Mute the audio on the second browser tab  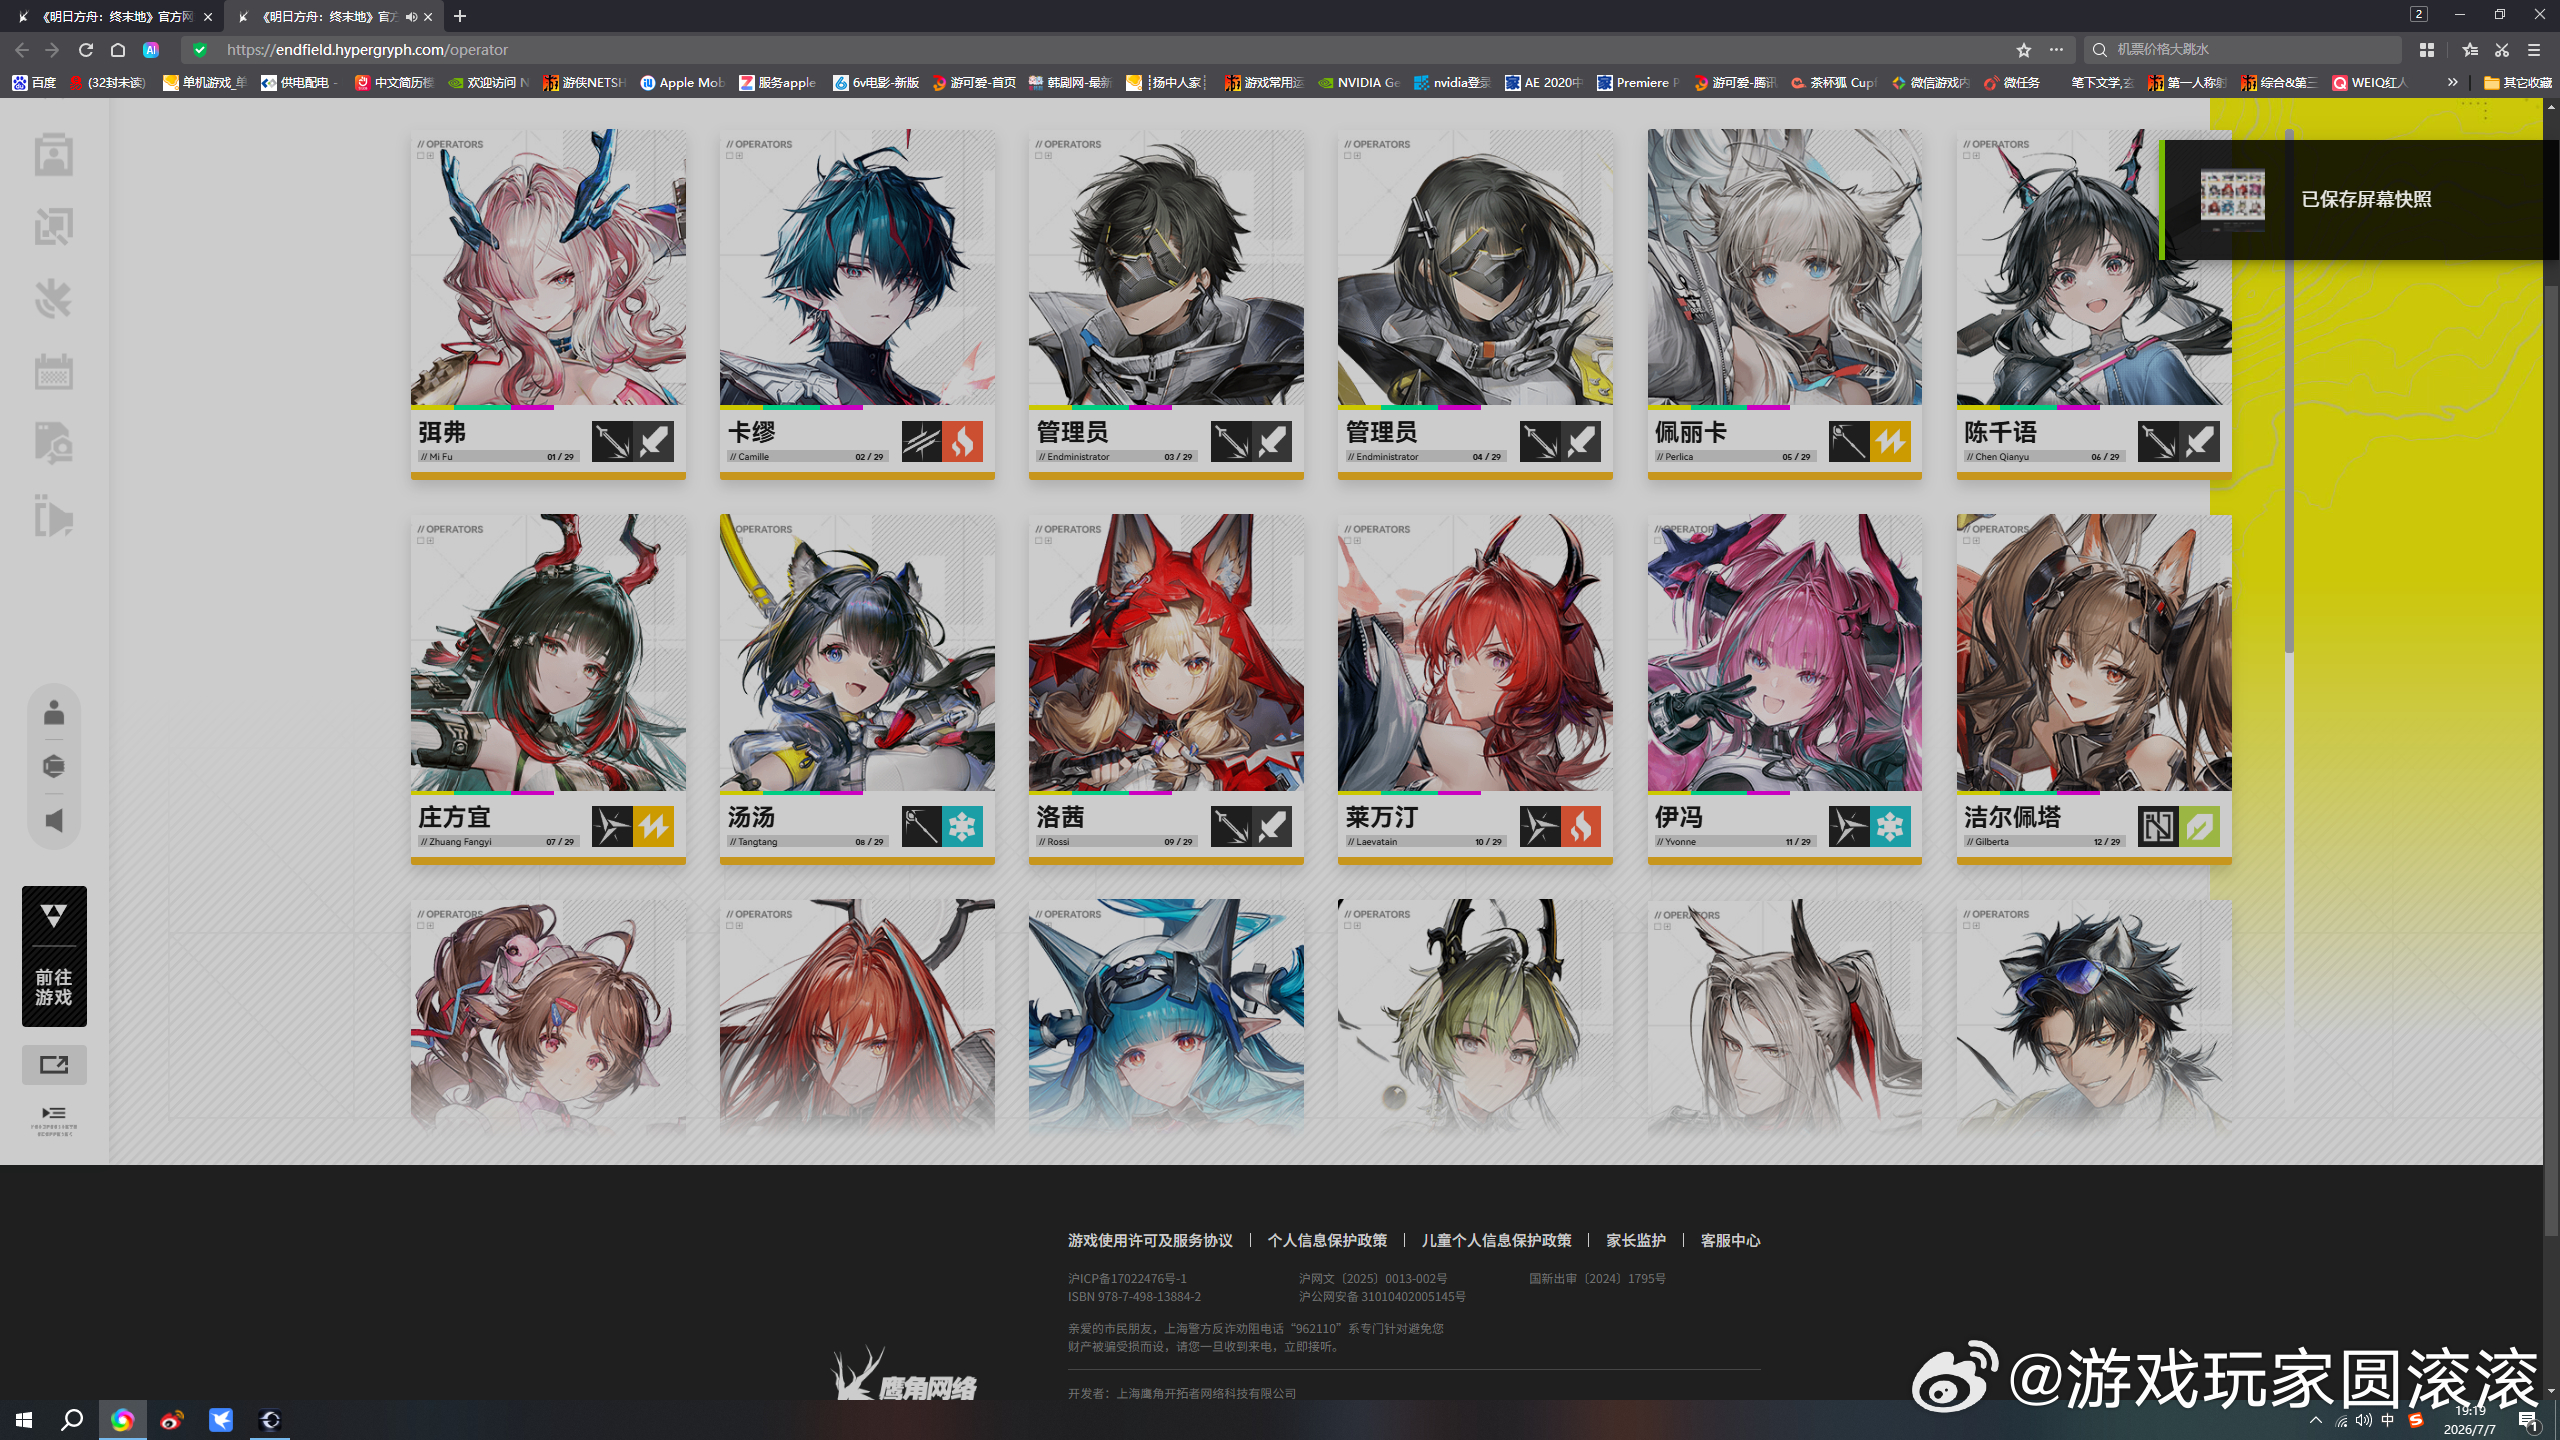(x=411, y=17)
